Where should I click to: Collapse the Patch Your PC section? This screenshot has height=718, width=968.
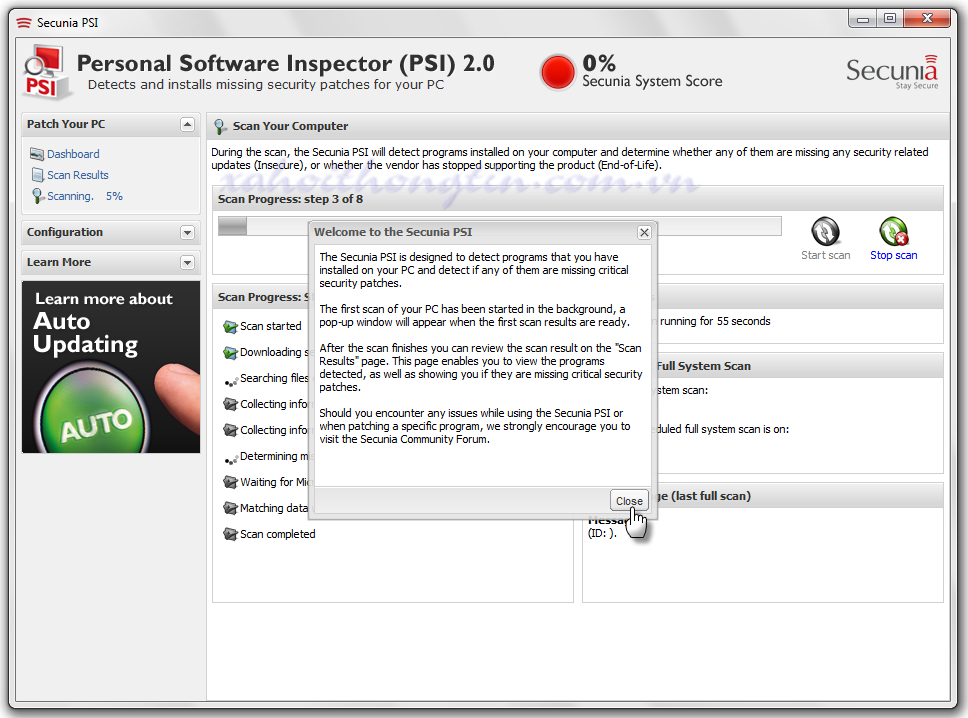[x=188, y=125]
